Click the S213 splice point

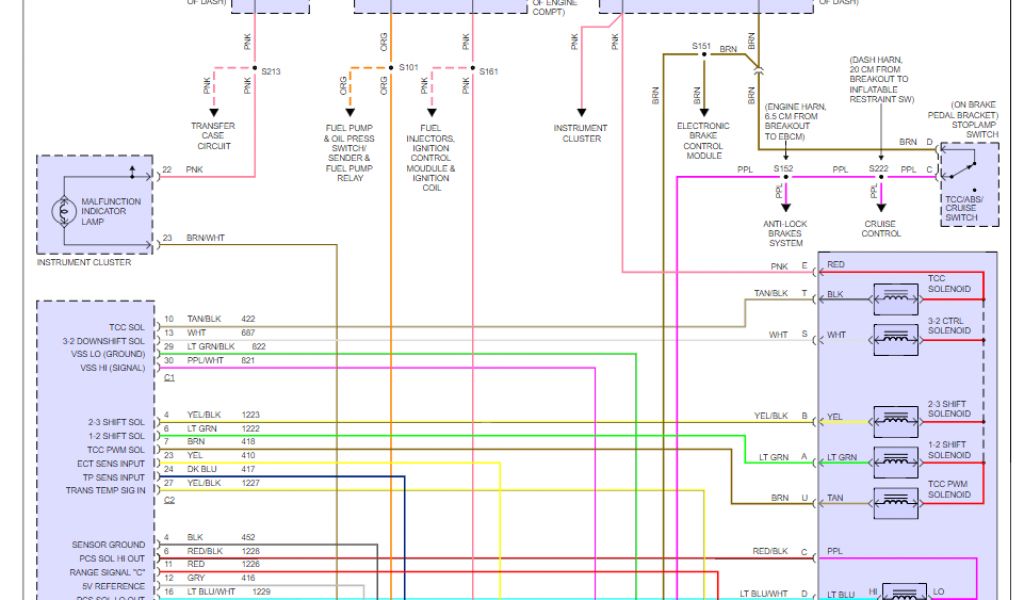[255, 70]
